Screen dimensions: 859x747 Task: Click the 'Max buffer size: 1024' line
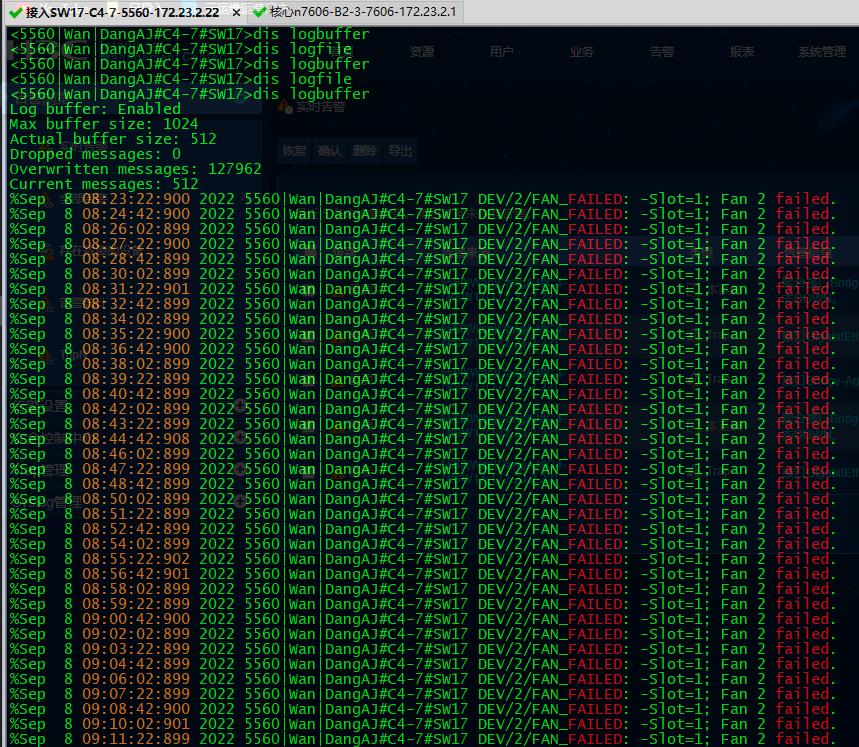(104, 124)
